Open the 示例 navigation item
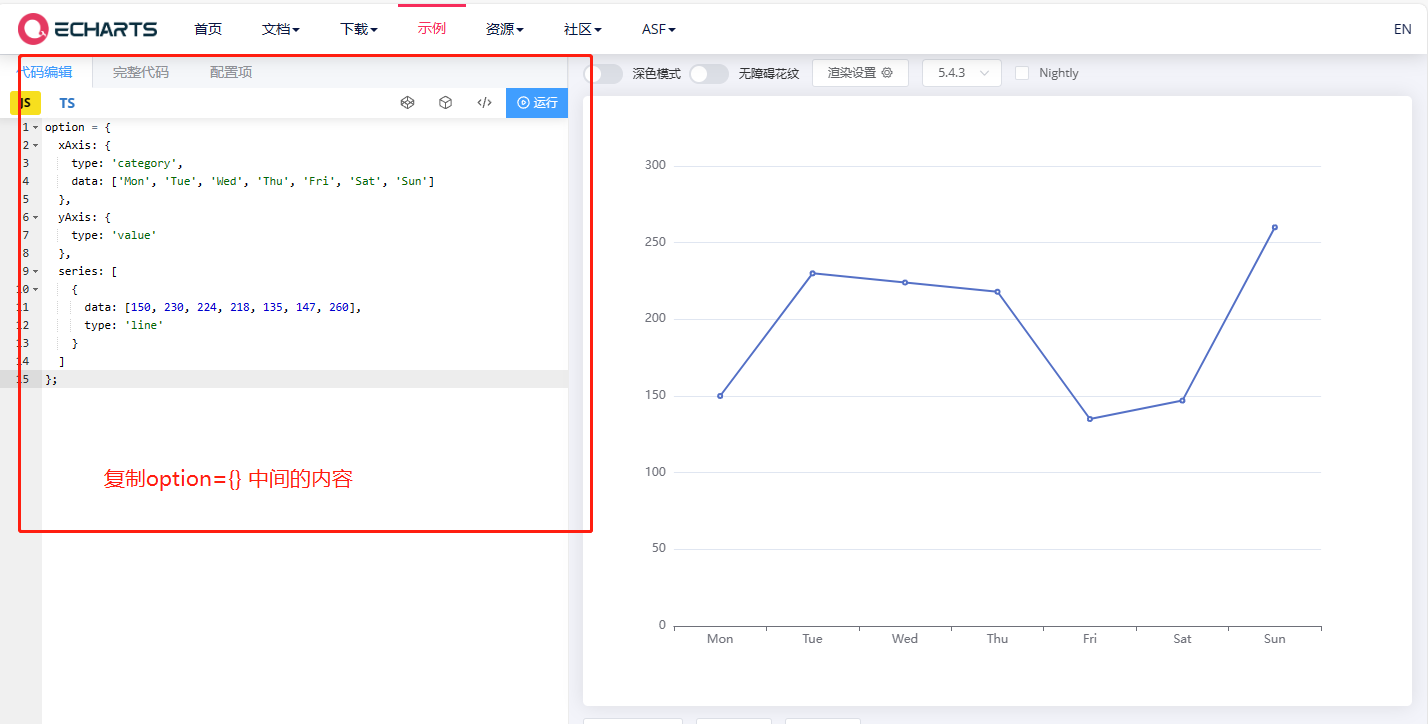This screenshot has height=724, width=1428. pyautogui.click(x=432, y=29)
